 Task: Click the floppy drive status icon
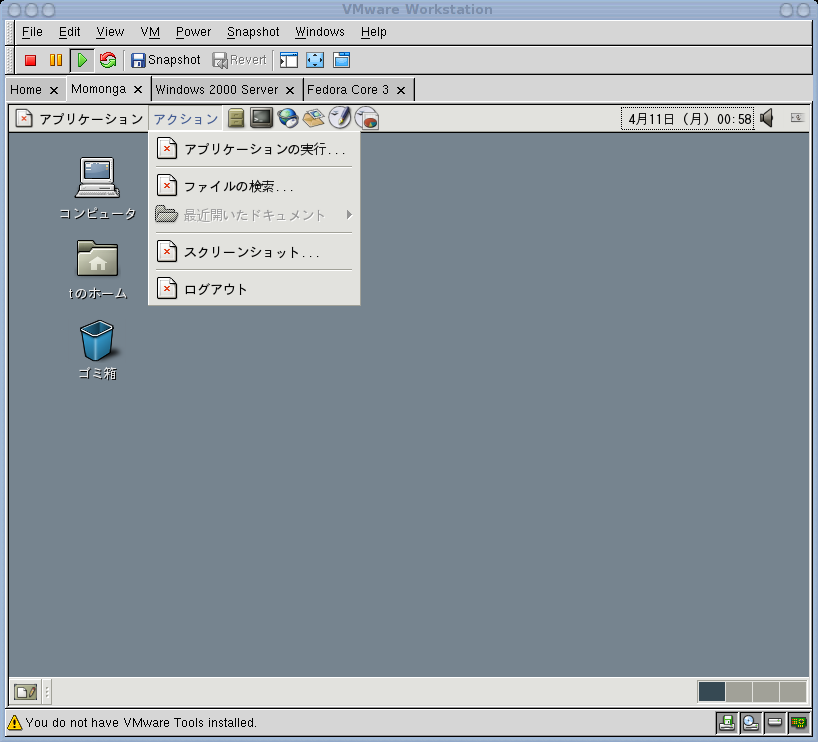point(727,722)
